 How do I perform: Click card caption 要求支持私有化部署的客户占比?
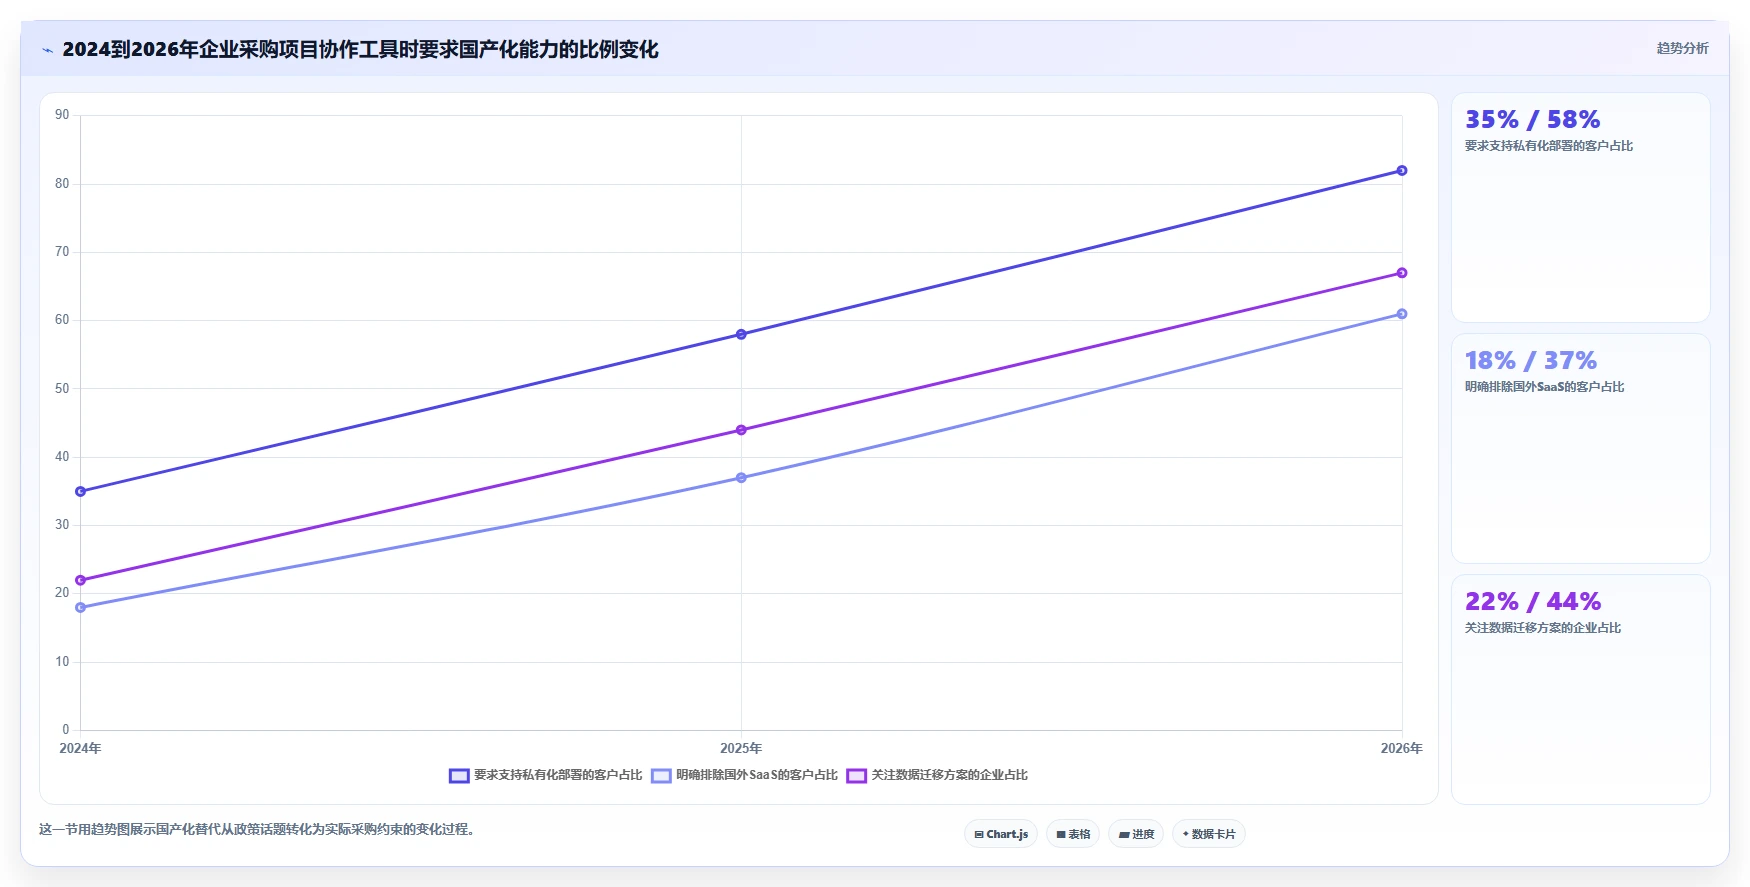click(1549, 146)
